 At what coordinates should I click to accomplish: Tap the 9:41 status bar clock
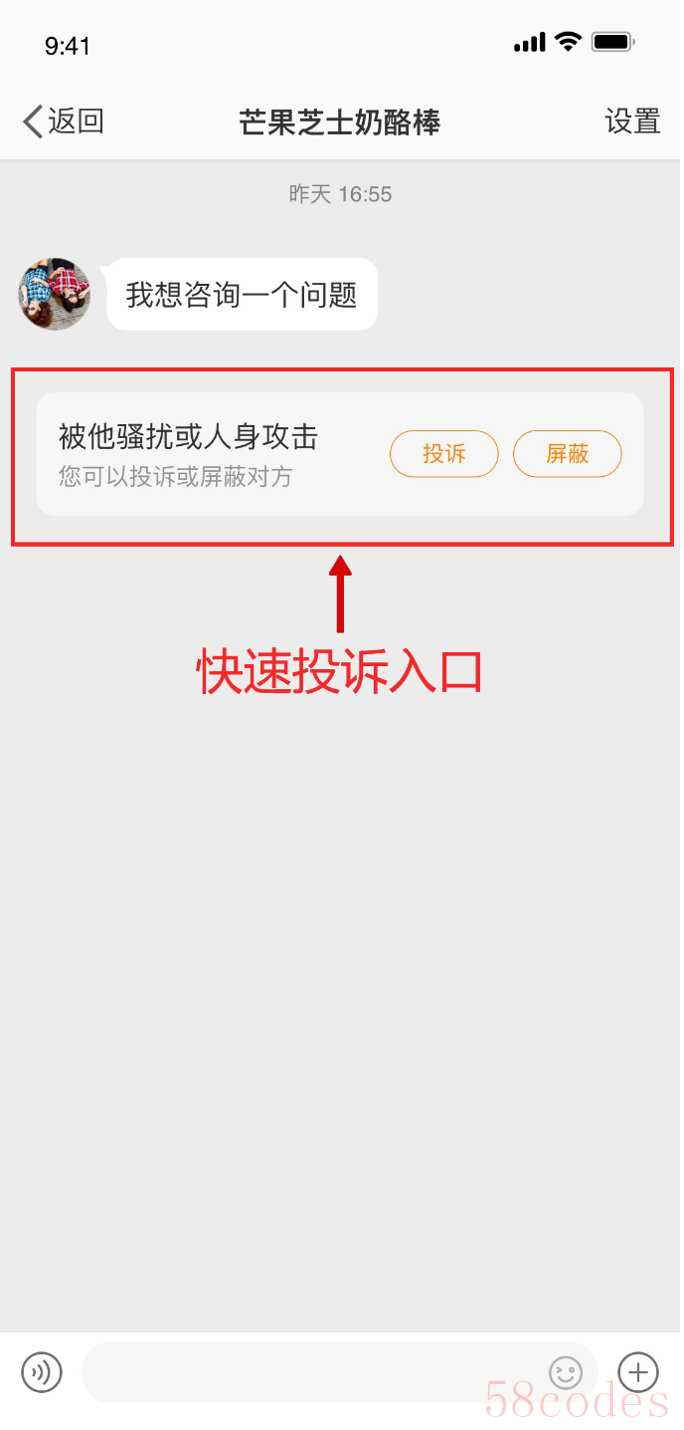coord(67,45)
